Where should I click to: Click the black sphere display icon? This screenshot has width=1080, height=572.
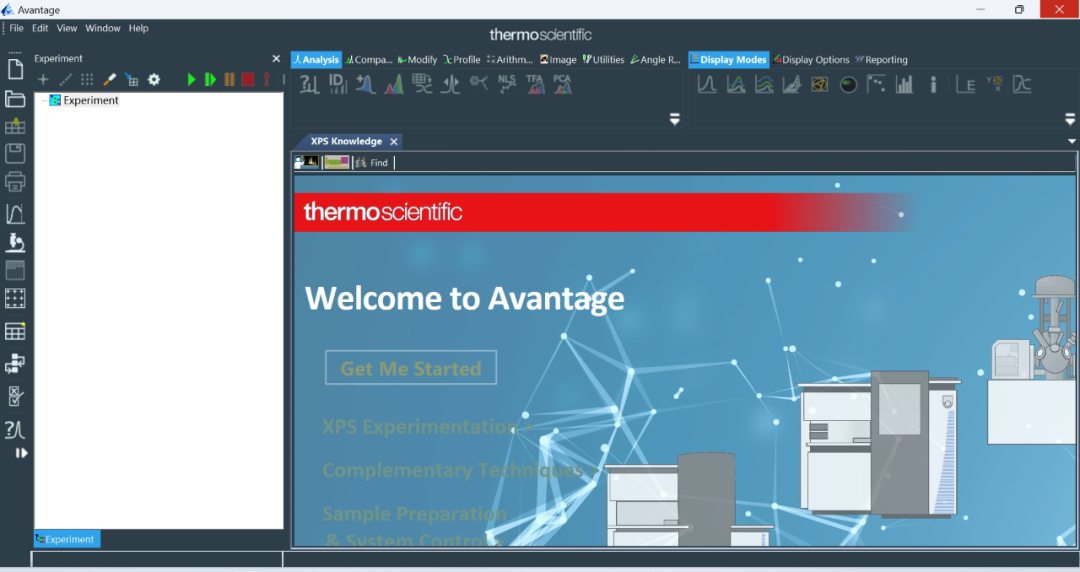click(849, 84)
